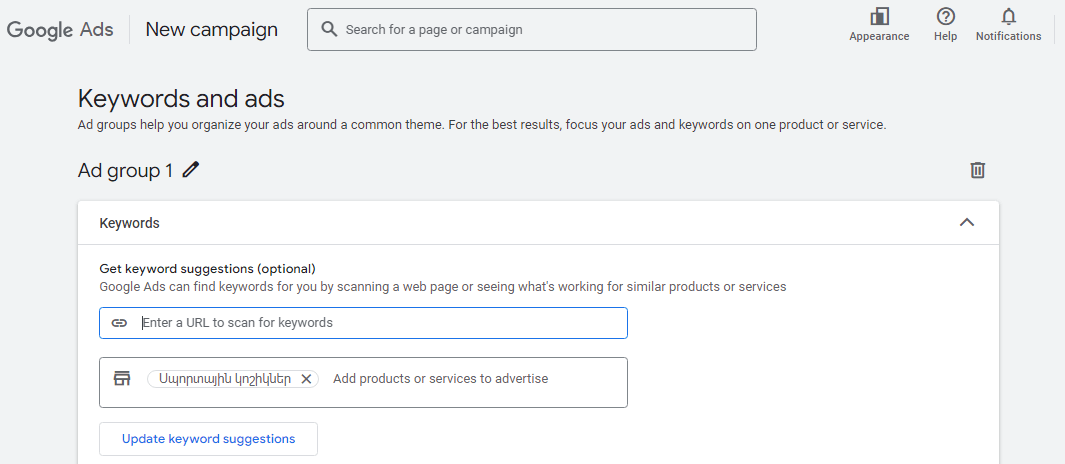Click the Enter a URL to scan field
The width and height of the screenshot is (1065, 464).
coord(380,323)
